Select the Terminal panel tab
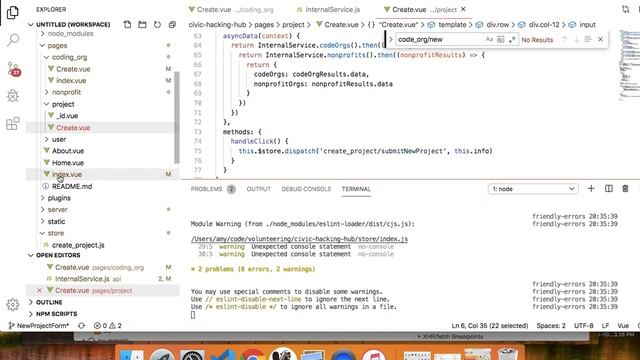 [356, 189]
